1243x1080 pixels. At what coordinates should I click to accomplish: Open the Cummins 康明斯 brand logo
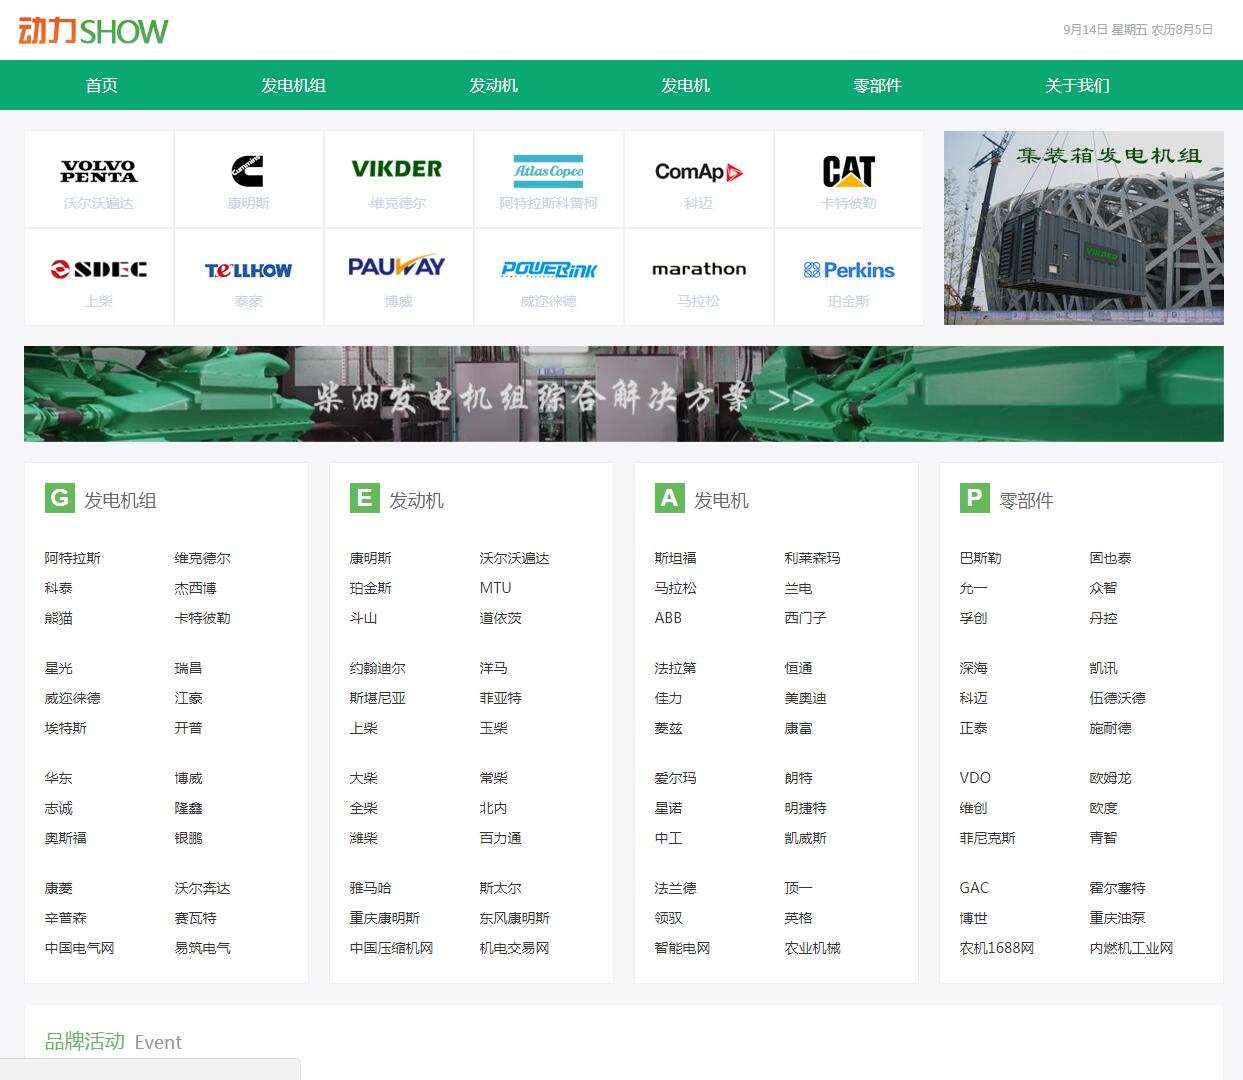[x=249, y=171]
